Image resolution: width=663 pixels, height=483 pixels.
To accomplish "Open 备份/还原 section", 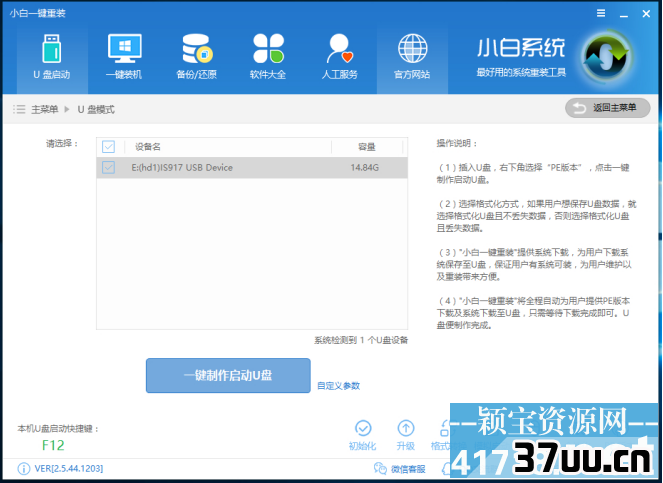I will point(197,58).
